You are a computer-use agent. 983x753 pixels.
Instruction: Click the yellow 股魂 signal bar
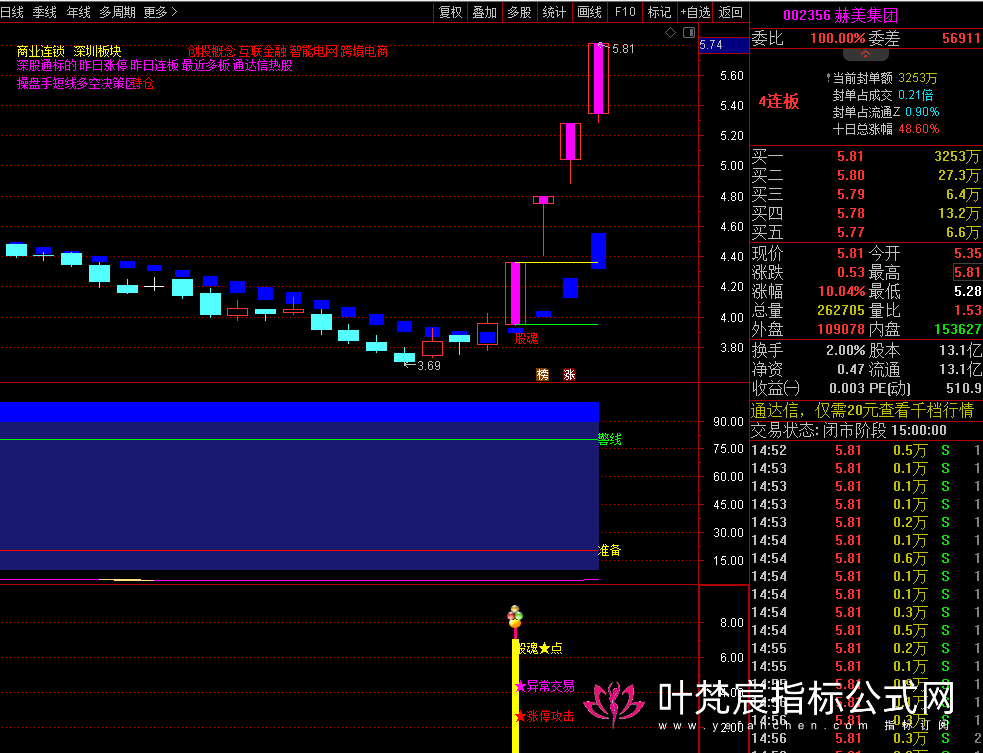point(515,696)
